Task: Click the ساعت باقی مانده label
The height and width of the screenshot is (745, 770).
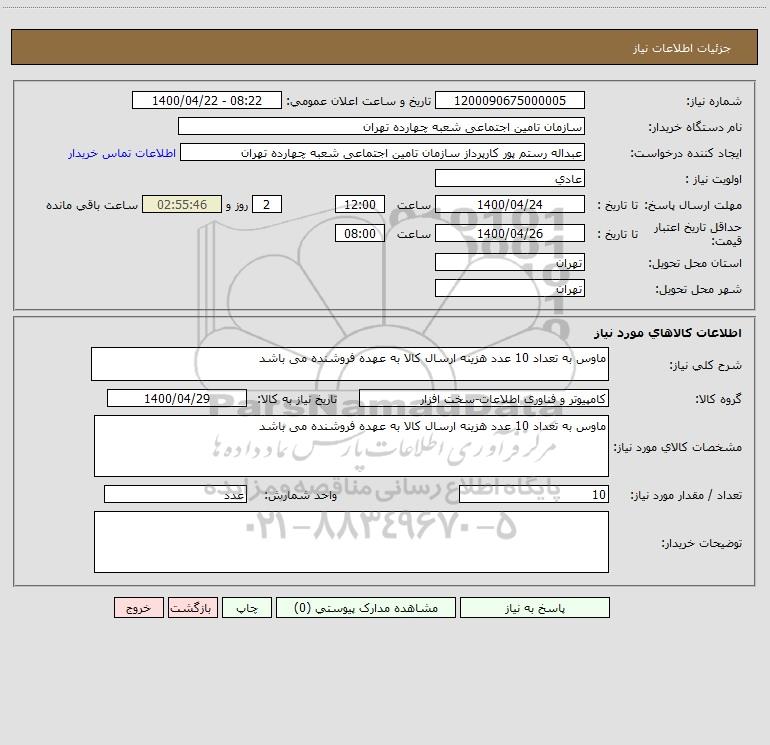Action: pyautogui.click(x=92, y=205)
